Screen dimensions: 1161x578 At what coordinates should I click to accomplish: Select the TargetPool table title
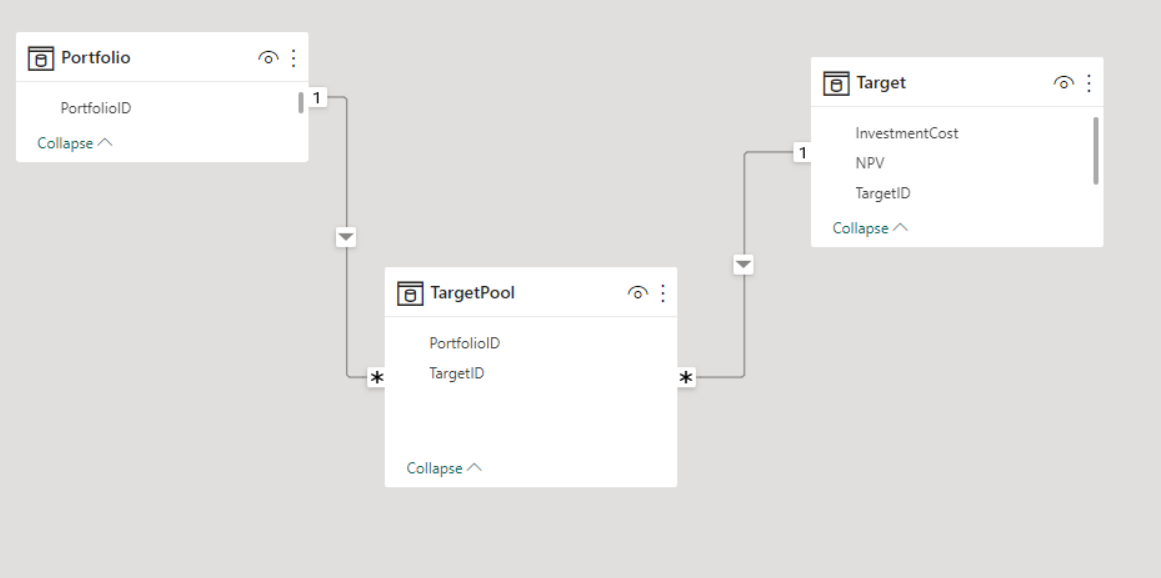coord(472,293)
